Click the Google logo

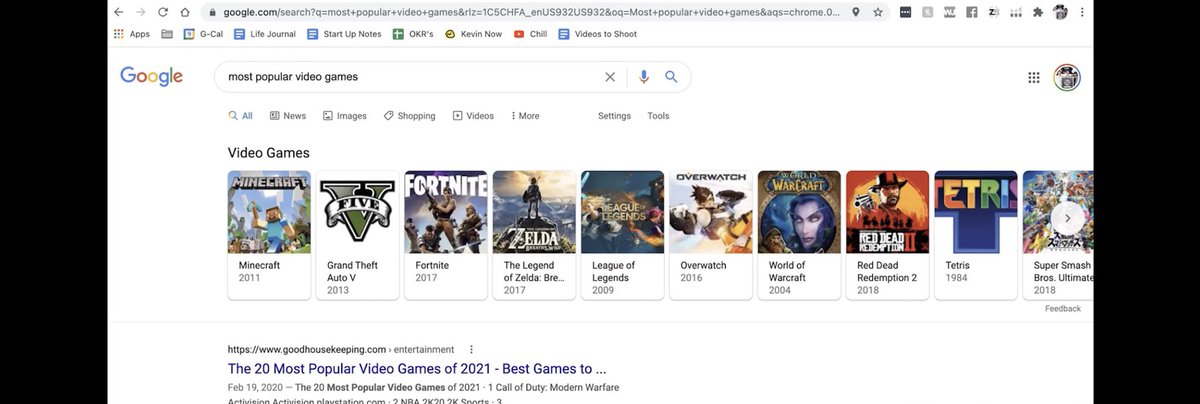[151, 77]
